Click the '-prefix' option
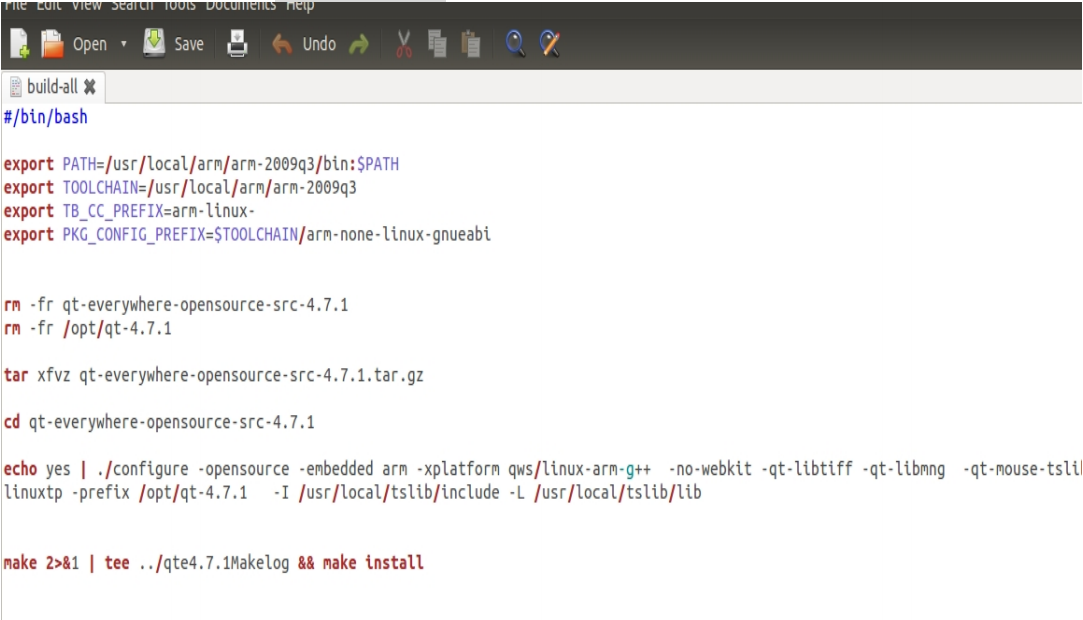Screen dimensions: 1083x620 pyautogui.click(x=100, y=493)
